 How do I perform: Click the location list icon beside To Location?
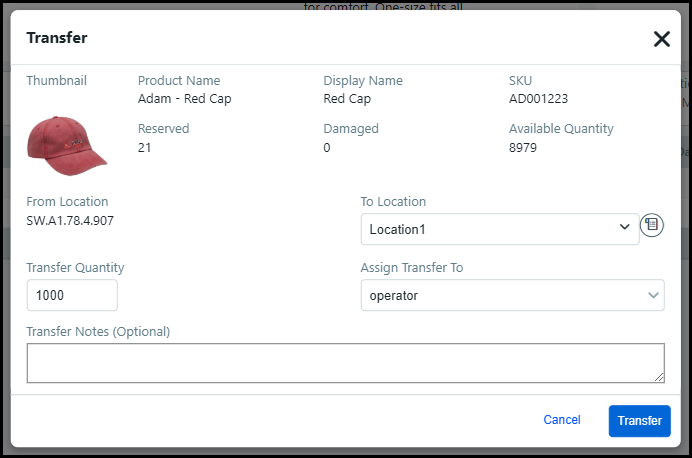coord(652,225)
